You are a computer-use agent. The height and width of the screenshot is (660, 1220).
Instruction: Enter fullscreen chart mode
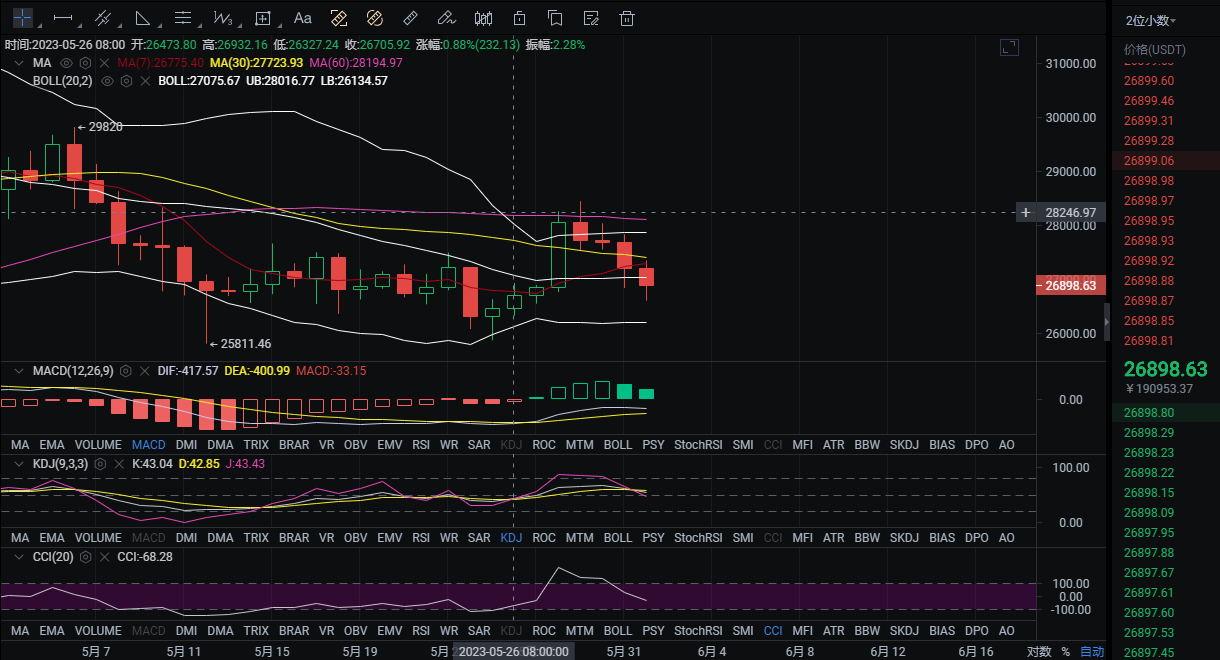1009,47
